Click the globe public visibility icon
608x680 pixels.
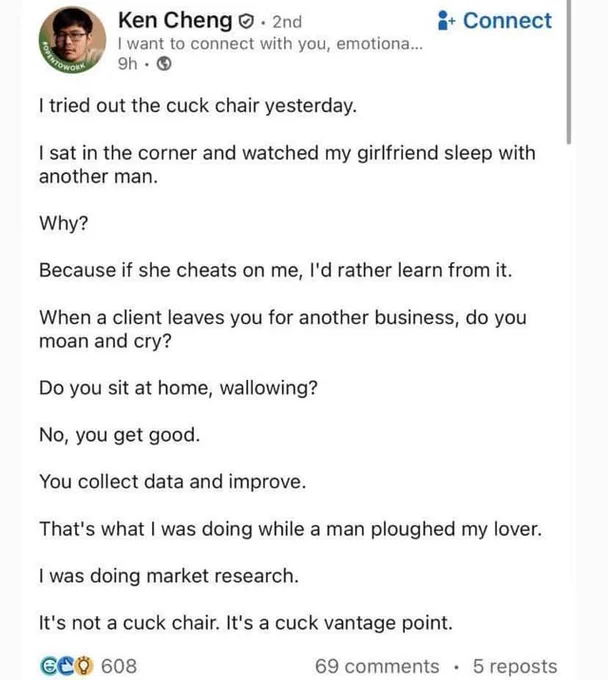[x=164, y=64]
